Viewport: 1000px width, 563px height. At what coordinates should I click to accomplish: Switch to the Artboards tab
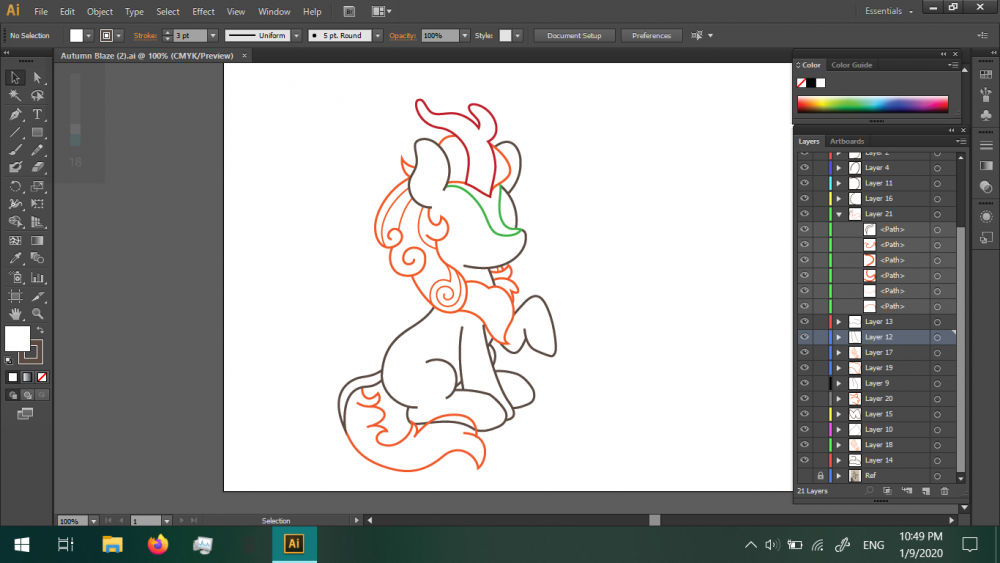coord(847,142)
